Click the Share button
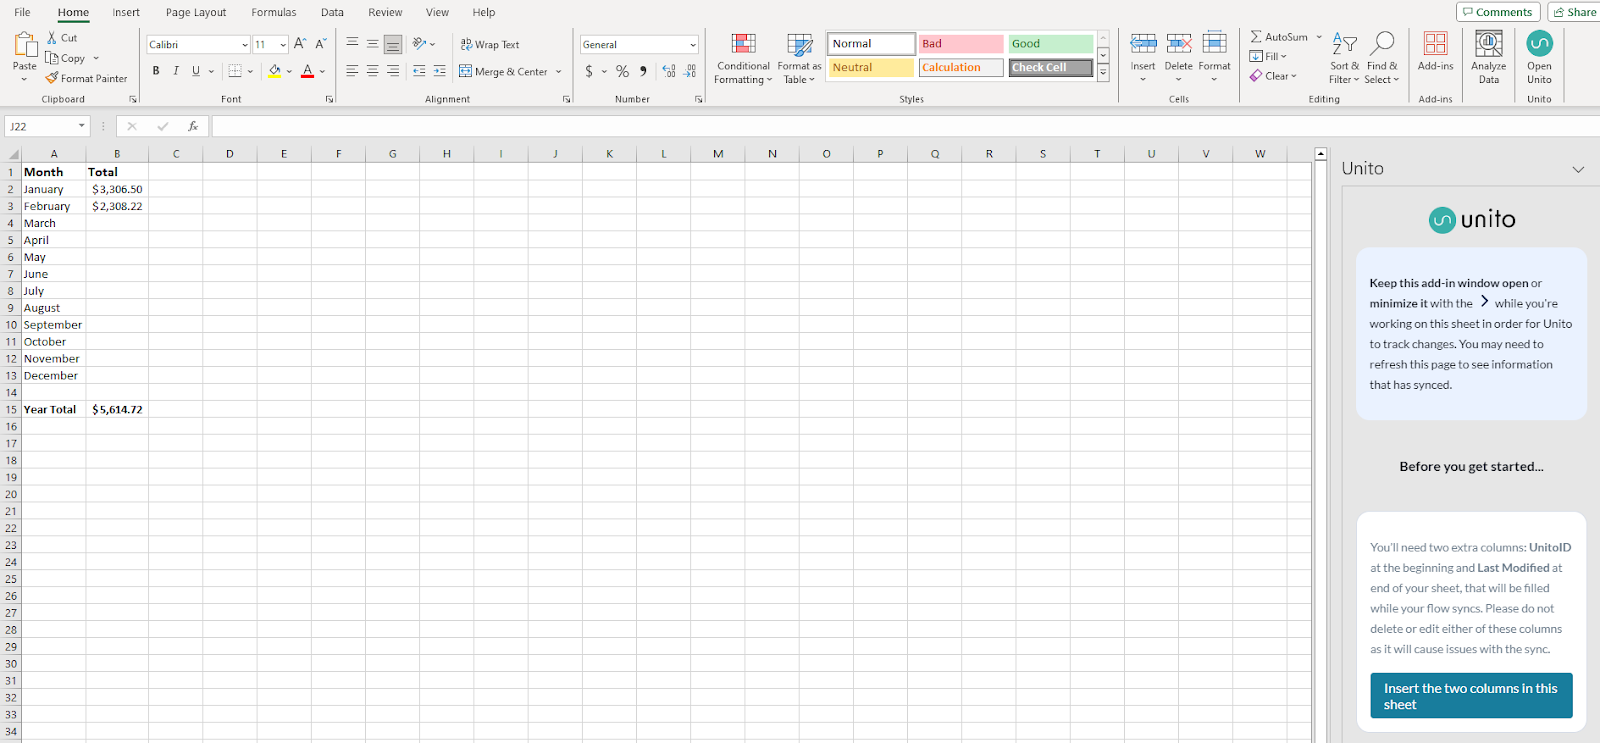 (1574, 12)
